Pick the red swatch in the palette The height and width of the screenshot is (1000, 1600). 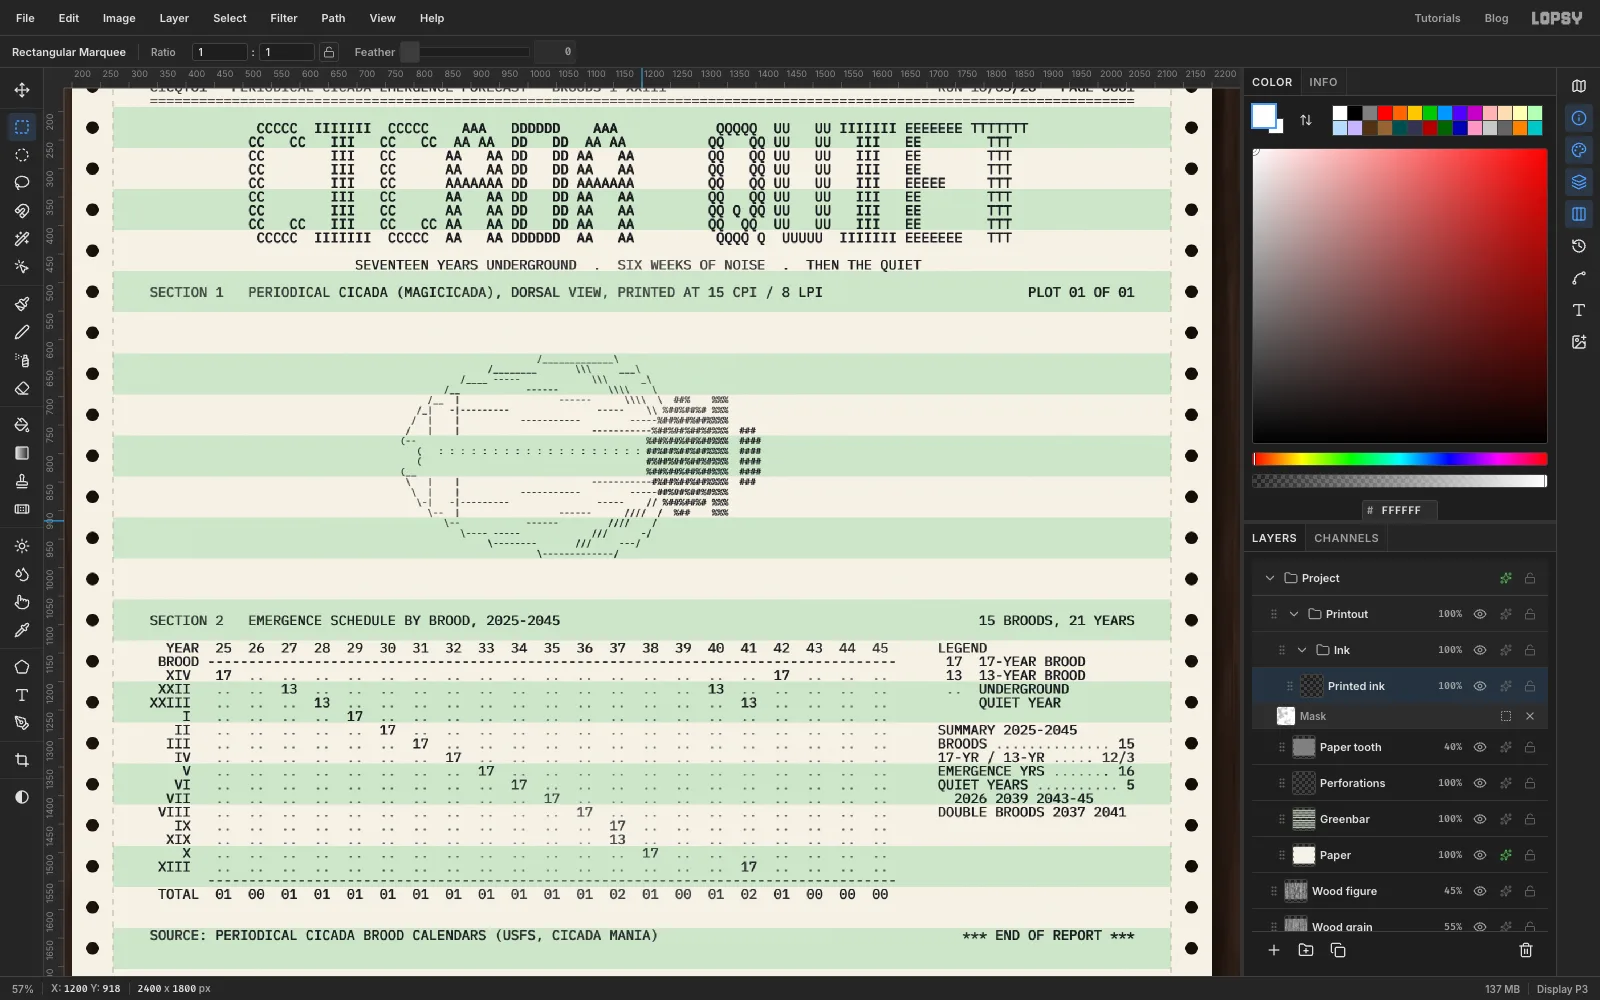(1385, 113)
